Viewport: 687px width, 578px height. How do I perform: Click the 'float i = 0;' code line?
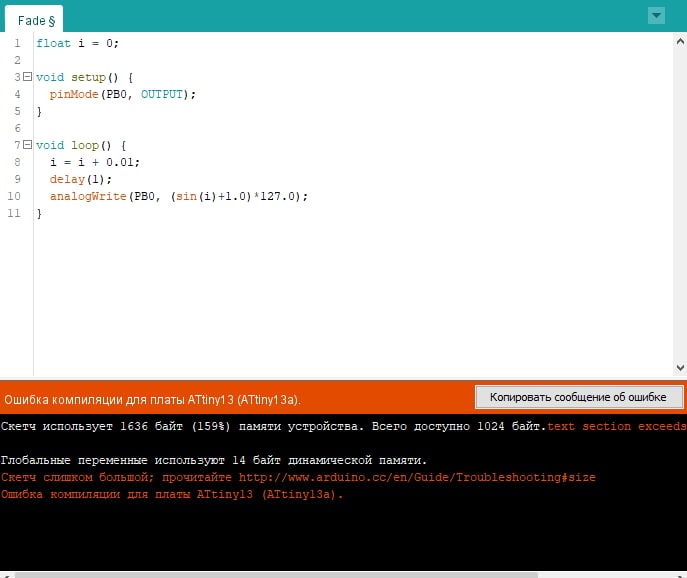point(77,43)
